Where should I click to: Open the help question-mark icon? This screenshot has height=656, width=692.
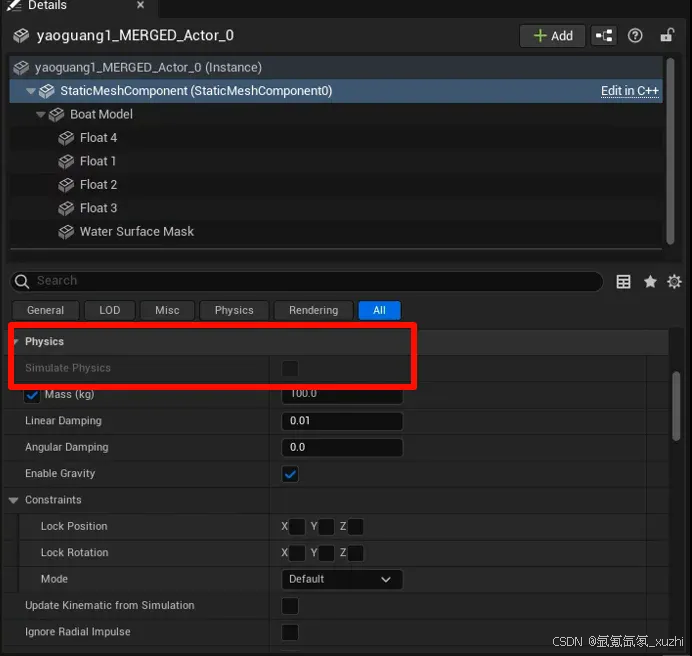[635, 36]
